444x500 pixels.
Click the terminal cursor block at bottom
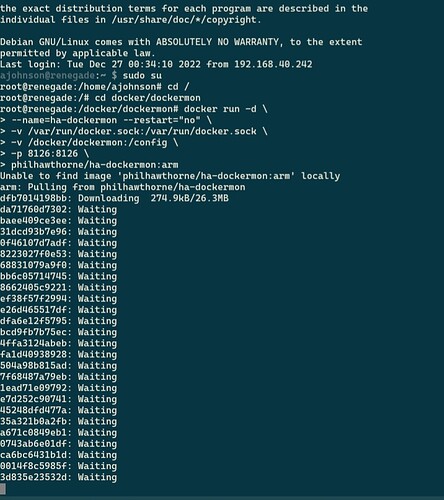tap(3, 489)
